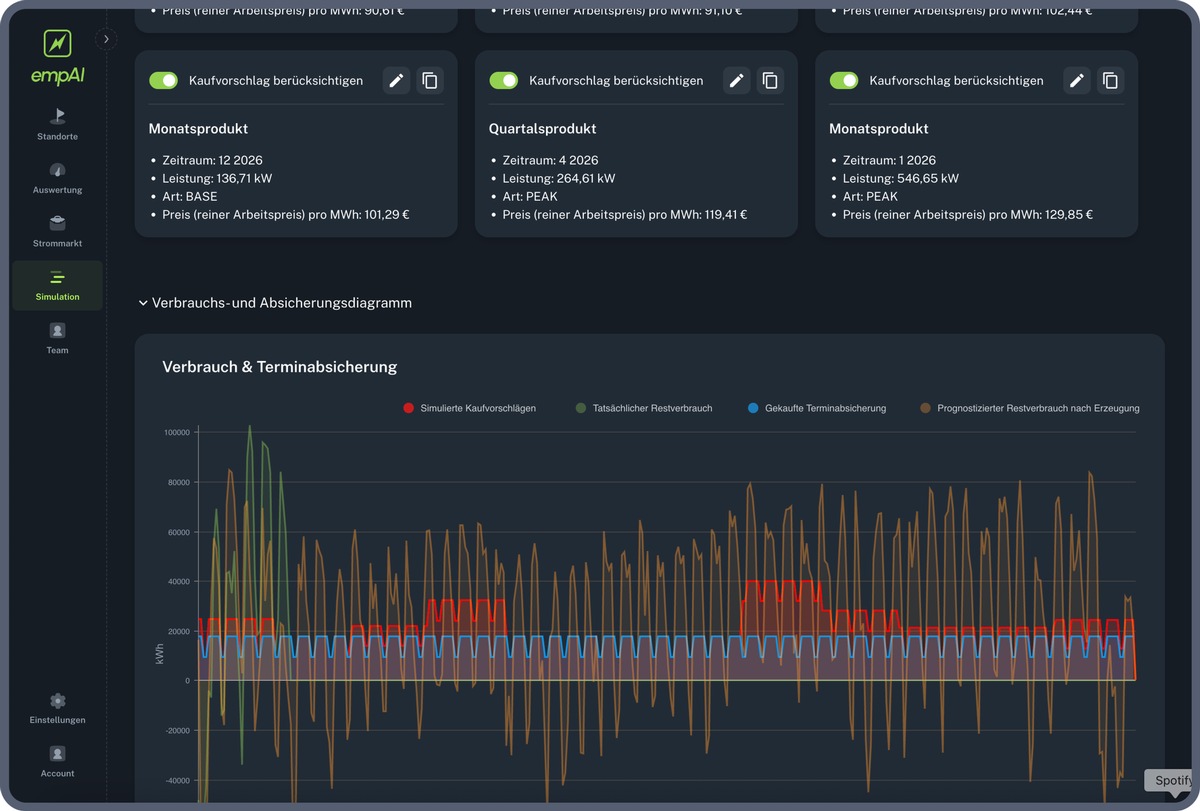Copy the Quartalsprodukt 4 2026 card
Image resolution: width=1200 pixels, height=811 pixels.
coord(770,81)
